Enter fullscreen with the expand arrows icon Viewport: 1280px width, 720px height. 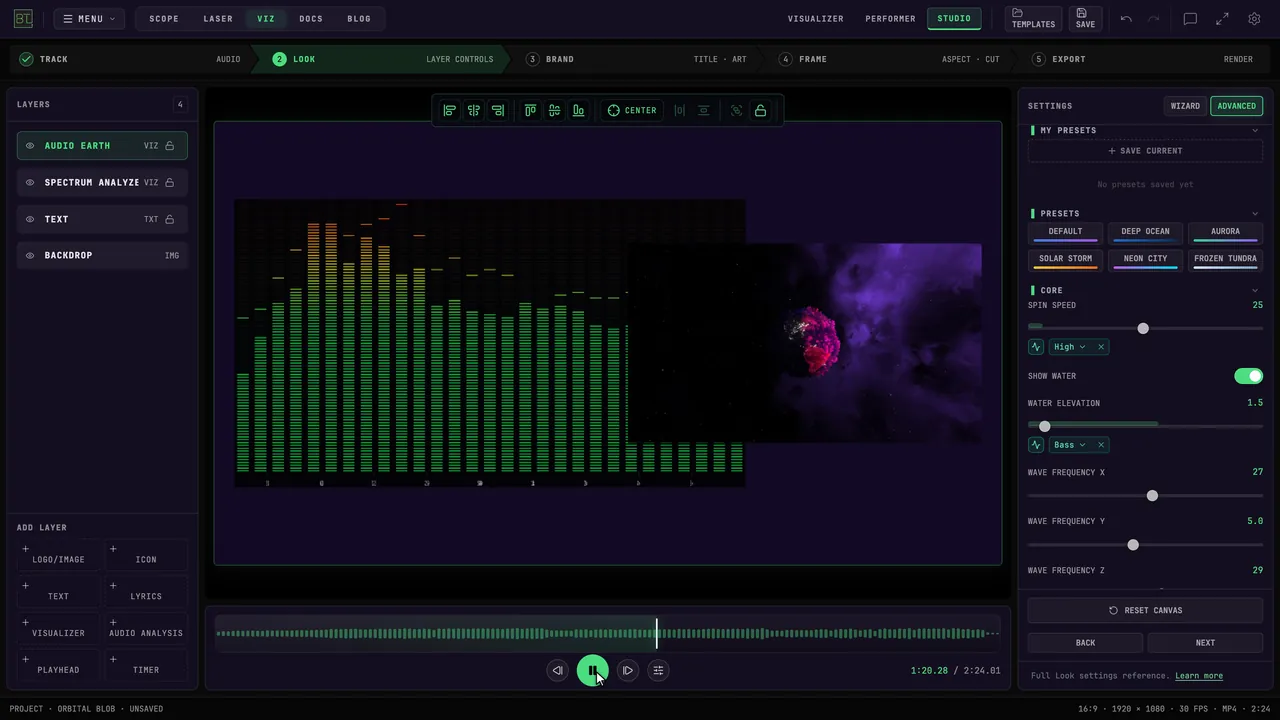pyautogui.click(x=1222, y=19)
